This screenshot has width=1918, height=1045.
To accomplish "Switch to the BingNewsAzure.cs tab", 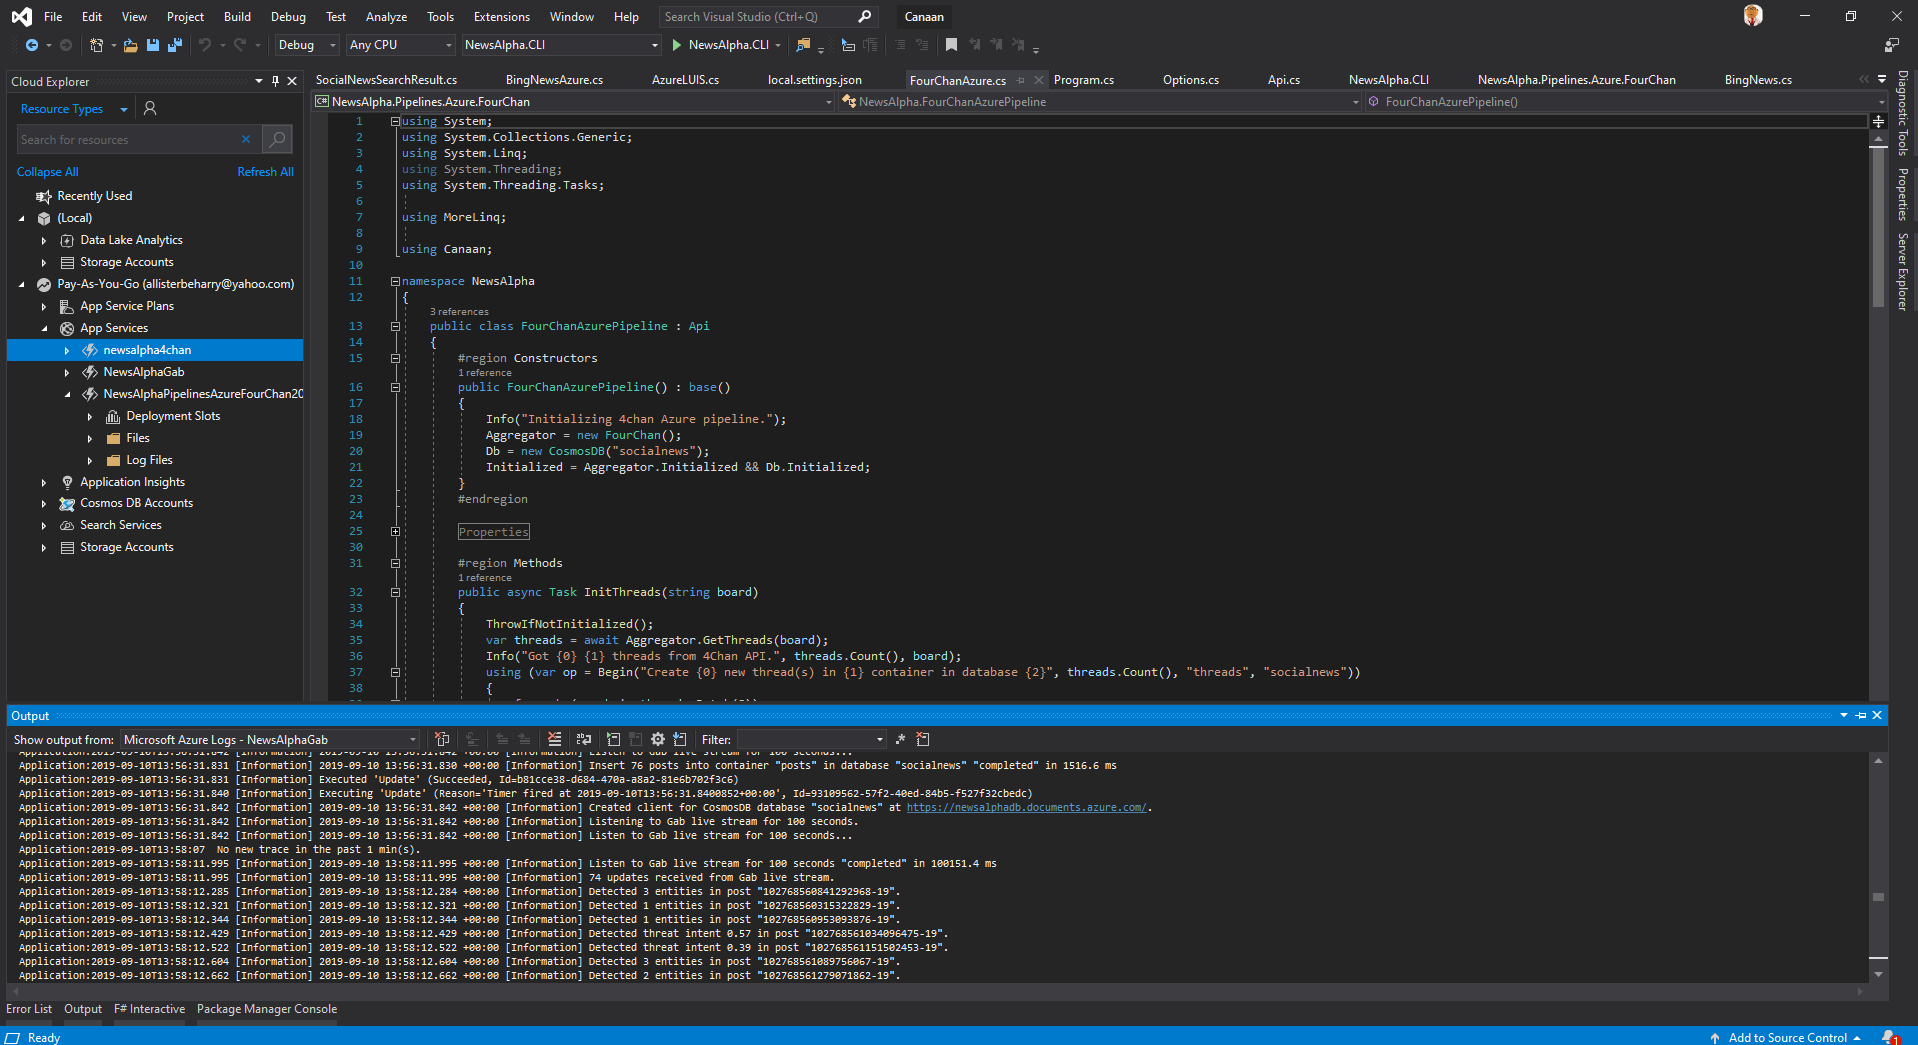I will pyautogui.click(x=554, y=80).
